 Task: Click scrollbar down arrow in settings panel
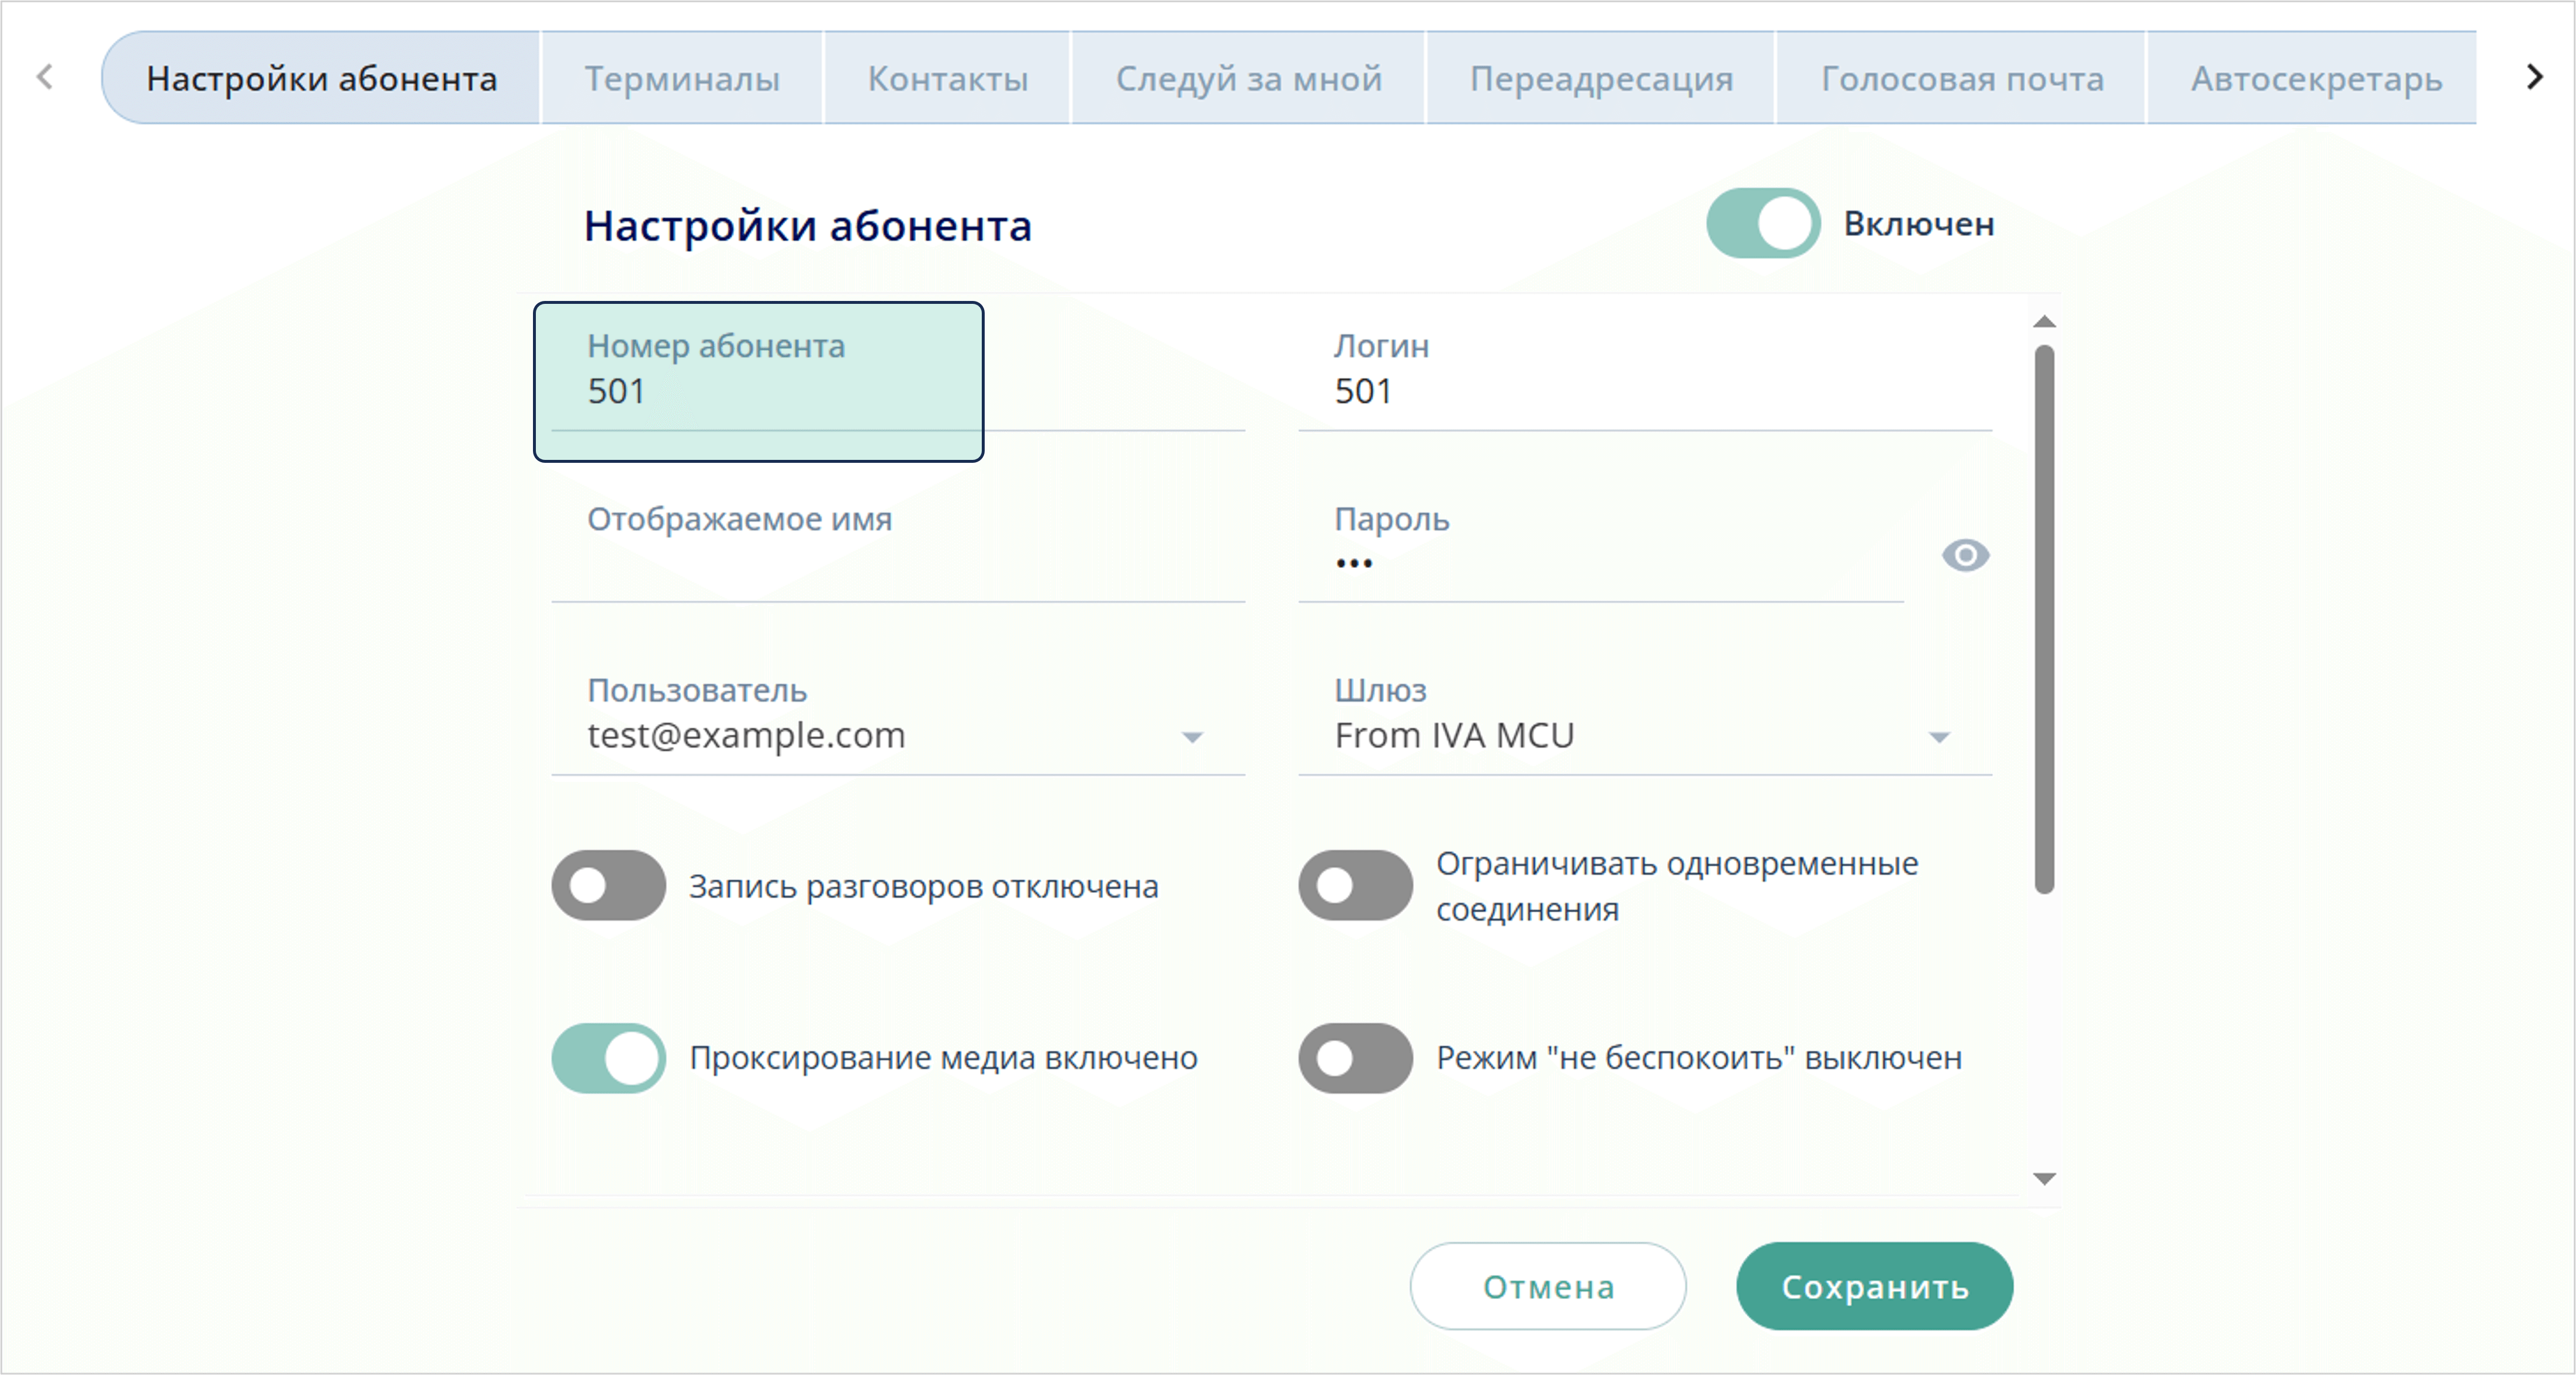tap(2044, 1178)
